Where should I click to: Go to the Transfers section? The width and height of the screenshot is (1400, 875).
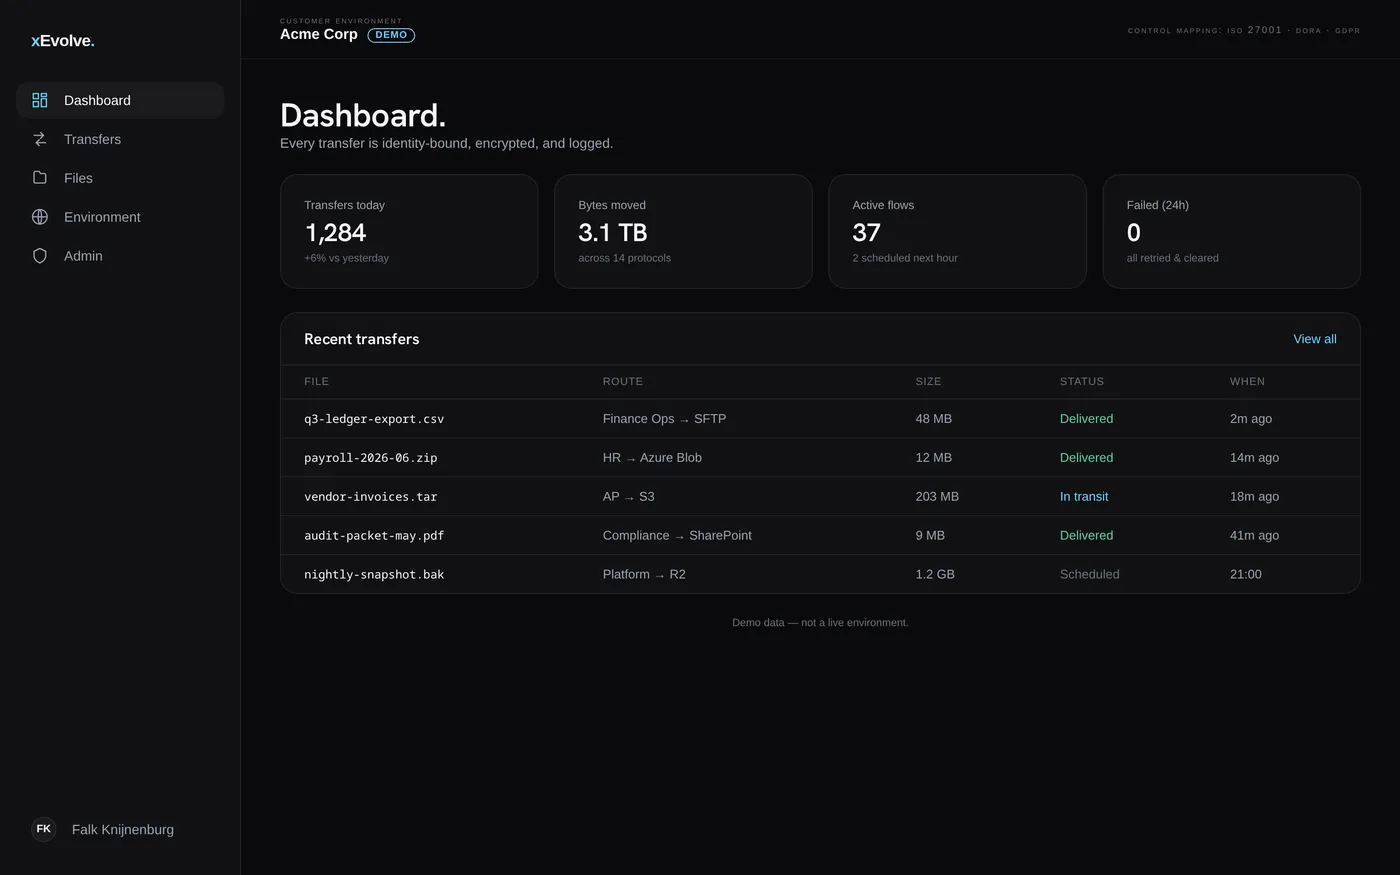[x=120, y=139]
